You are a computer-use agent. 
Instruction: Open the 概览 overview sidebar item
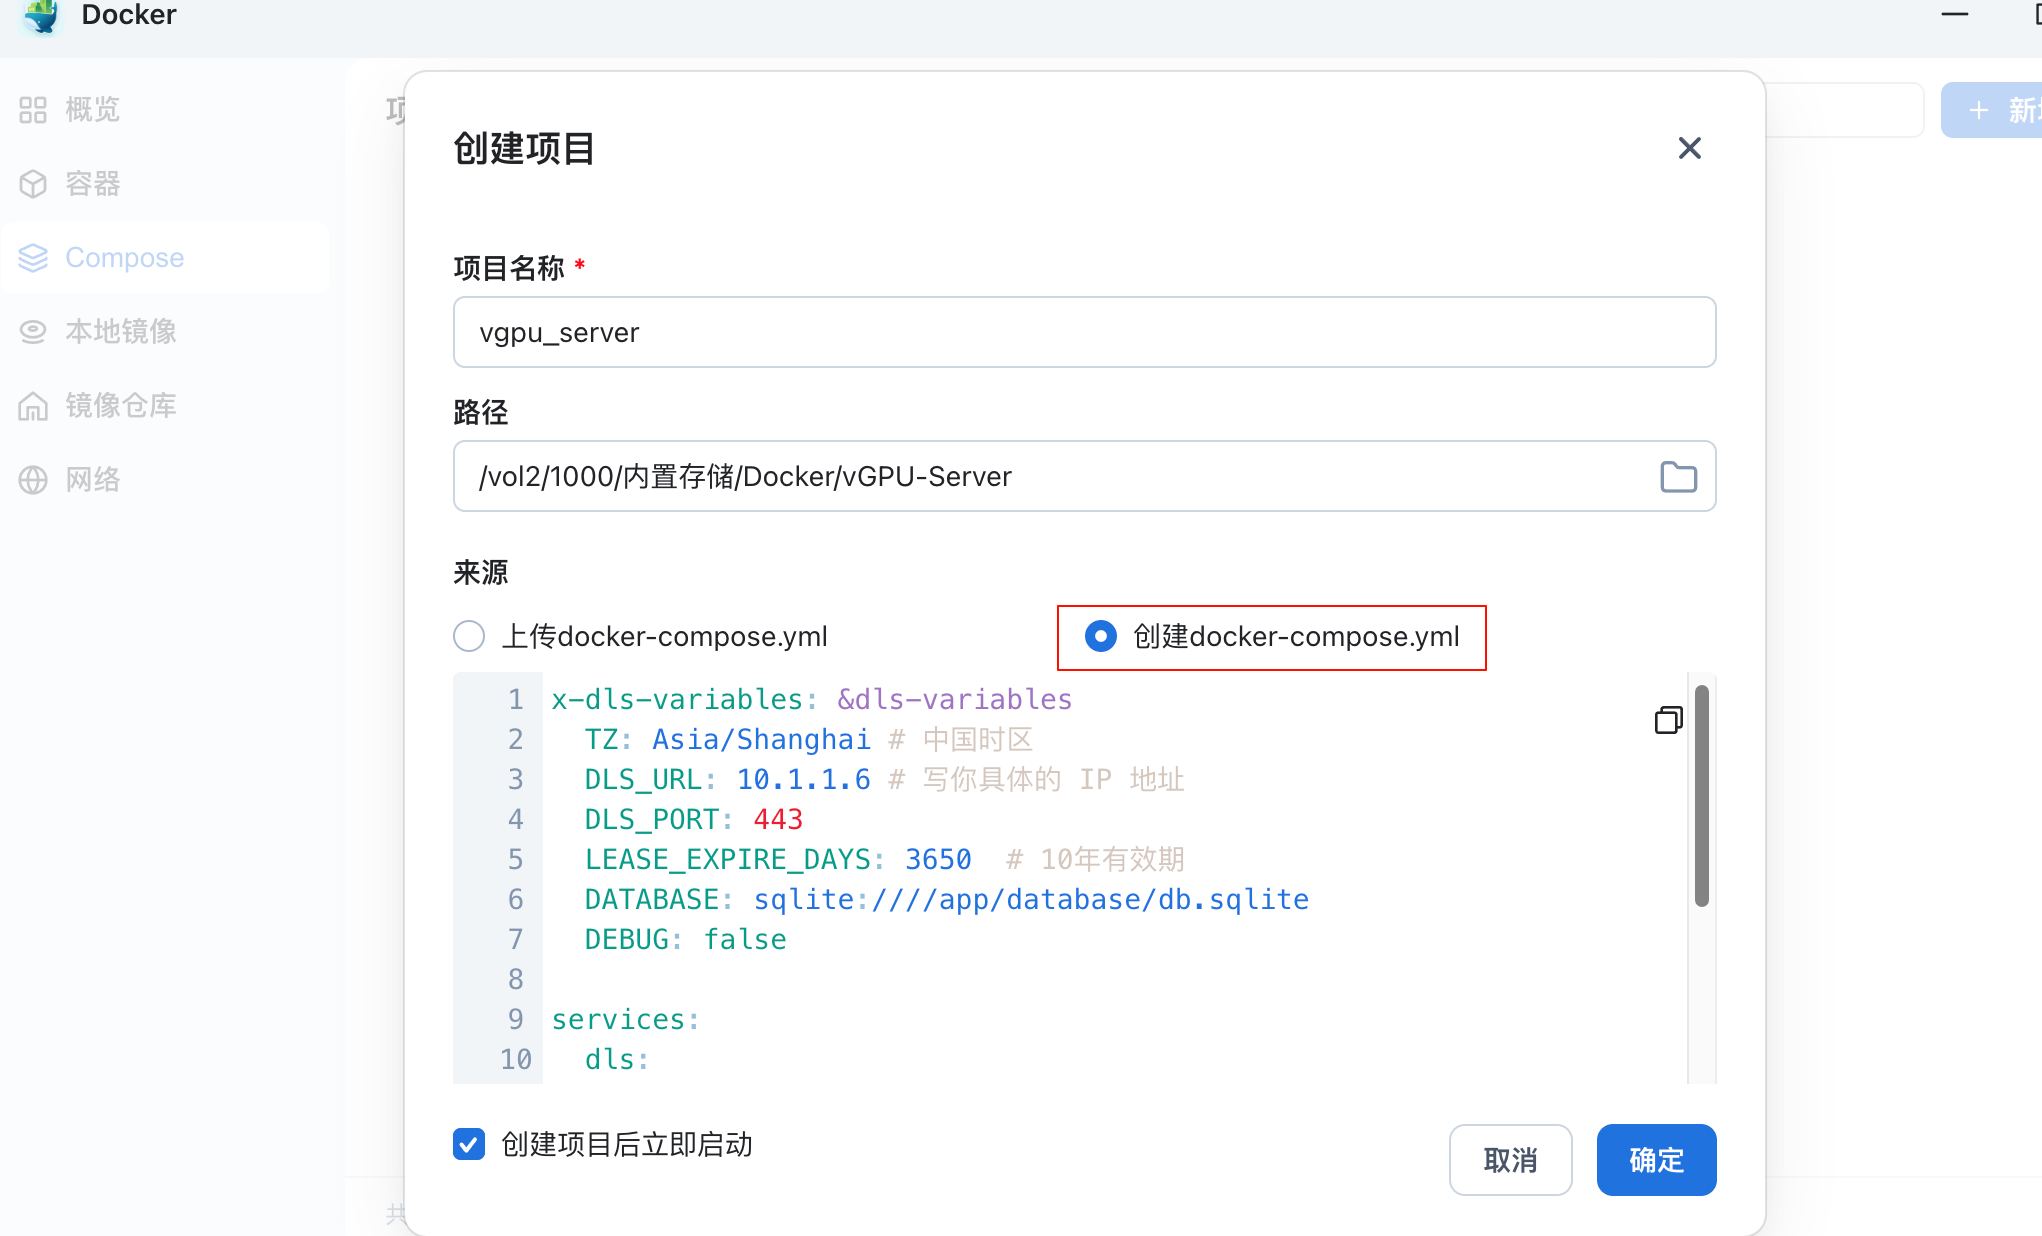[x=165, y=110]
